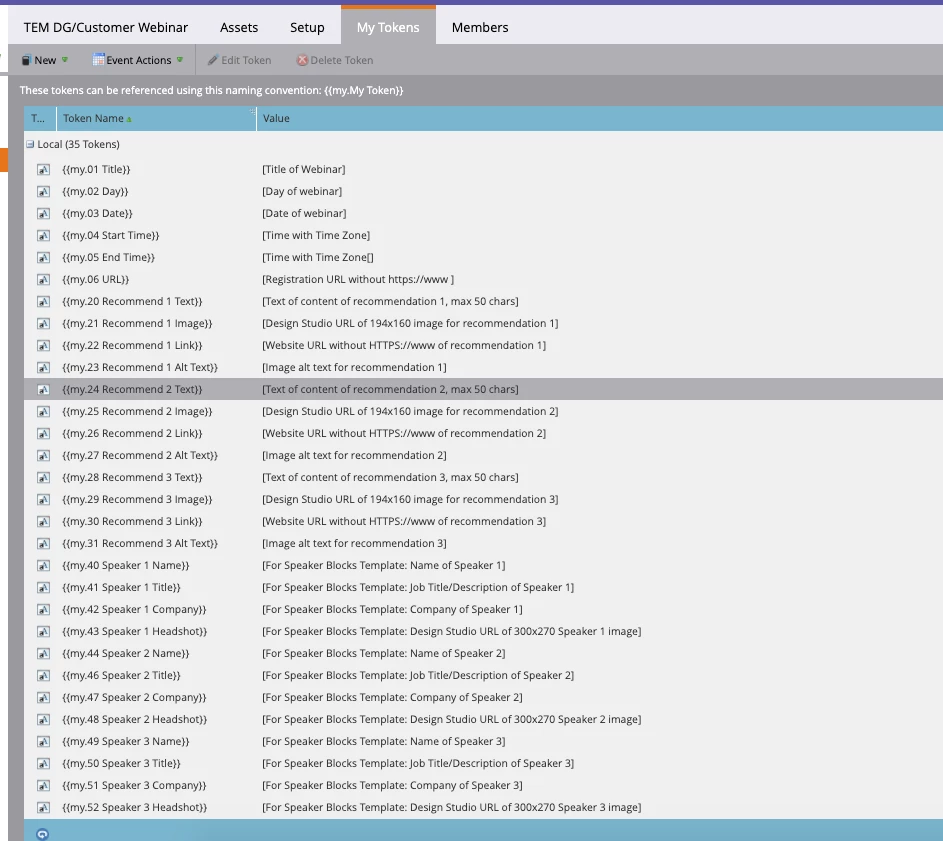Click the token icon beside my.21 Recommend 1 Image
This screenshot has width=943, height=841.
click(x=43, y=324)
